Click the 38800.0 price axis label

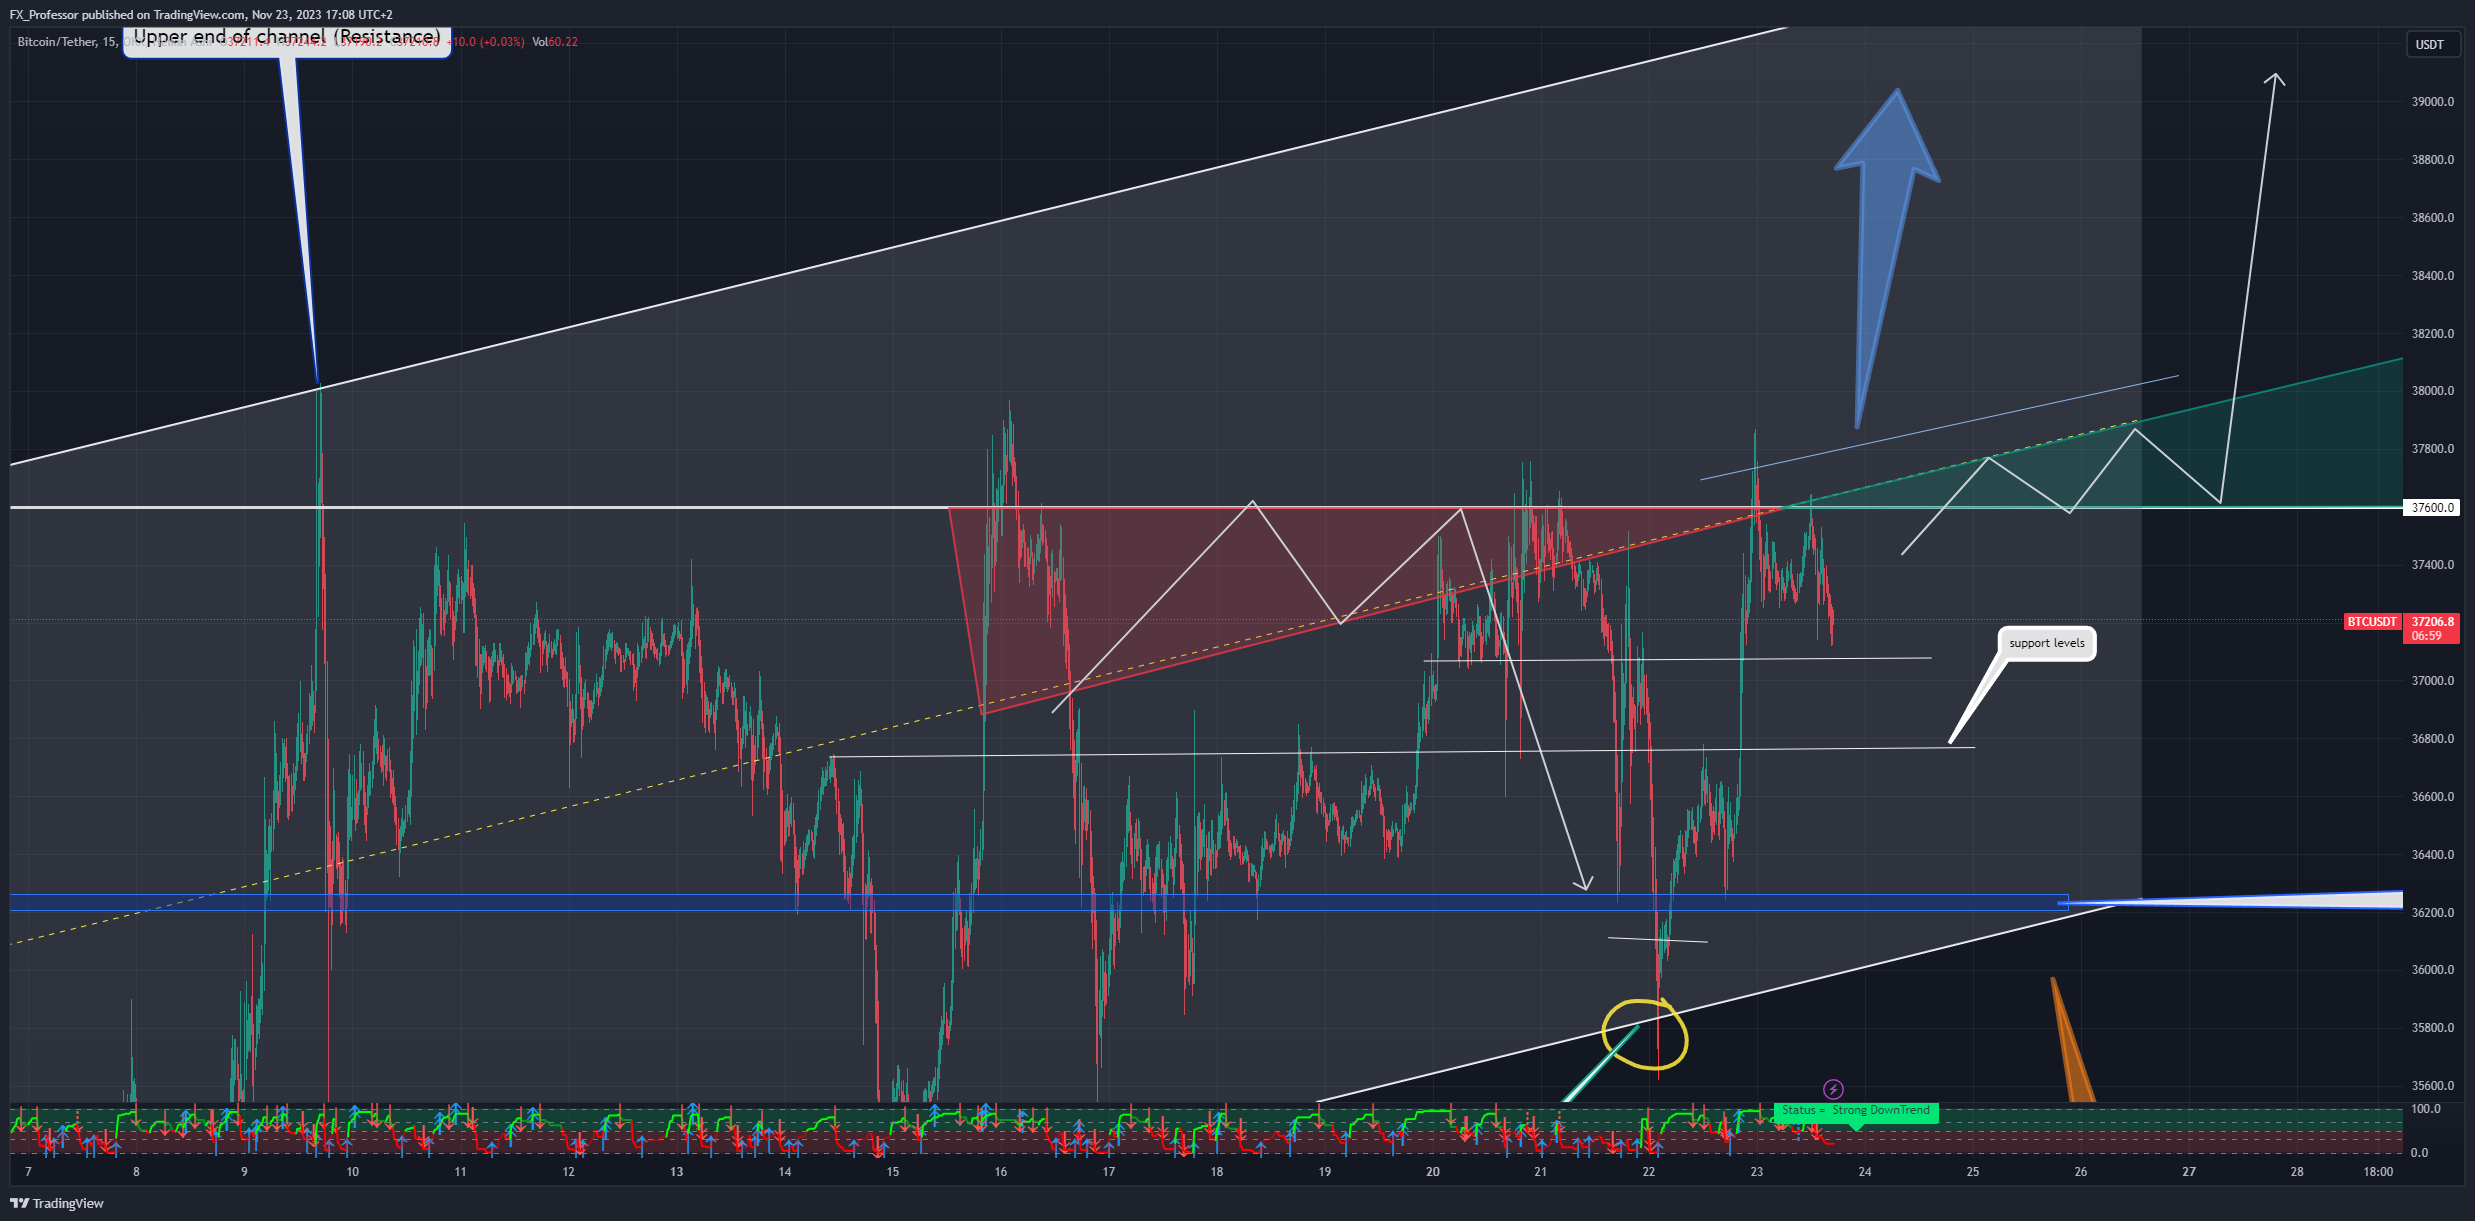(x=2432, y=160)
